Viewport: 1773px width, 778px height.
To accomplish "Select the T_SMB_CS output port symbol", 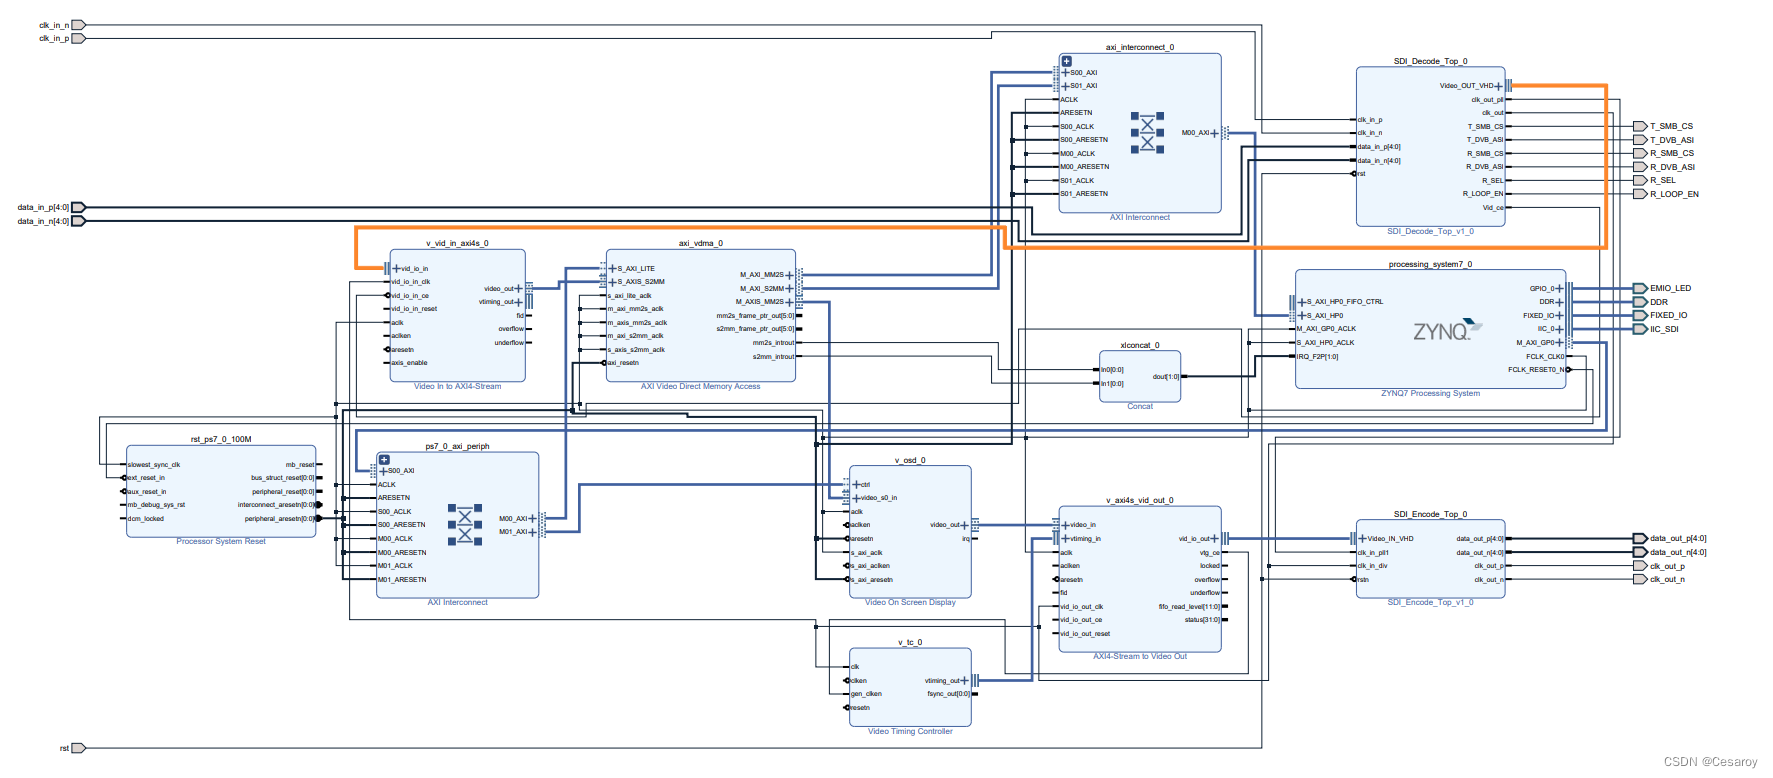I will 1640,126.
